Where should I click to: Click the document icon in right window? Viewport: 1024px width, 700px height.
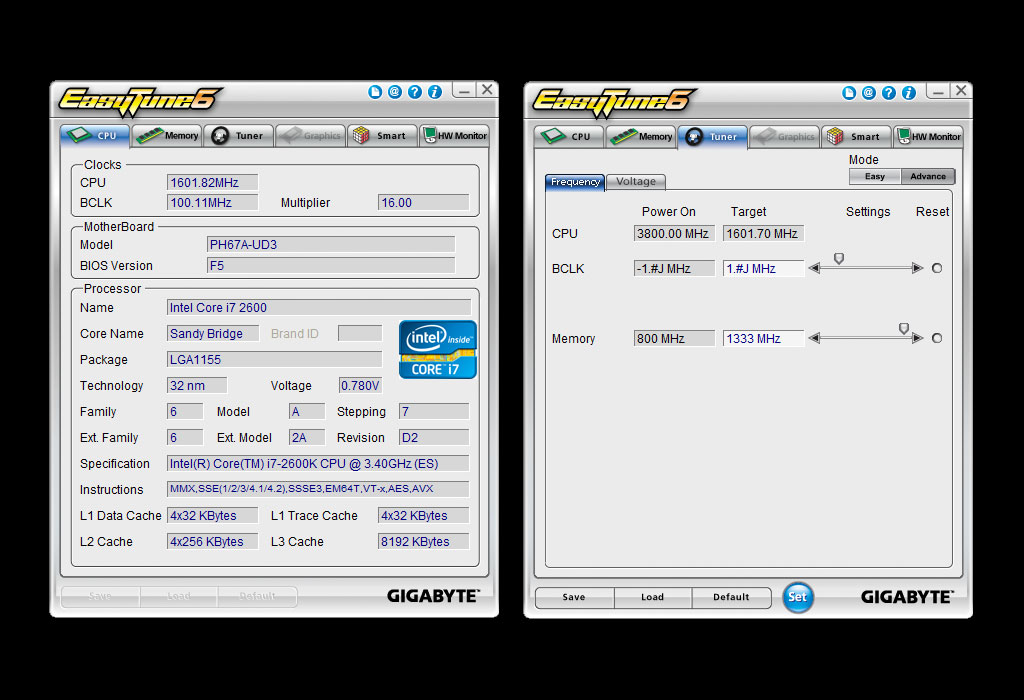[849, 93]
